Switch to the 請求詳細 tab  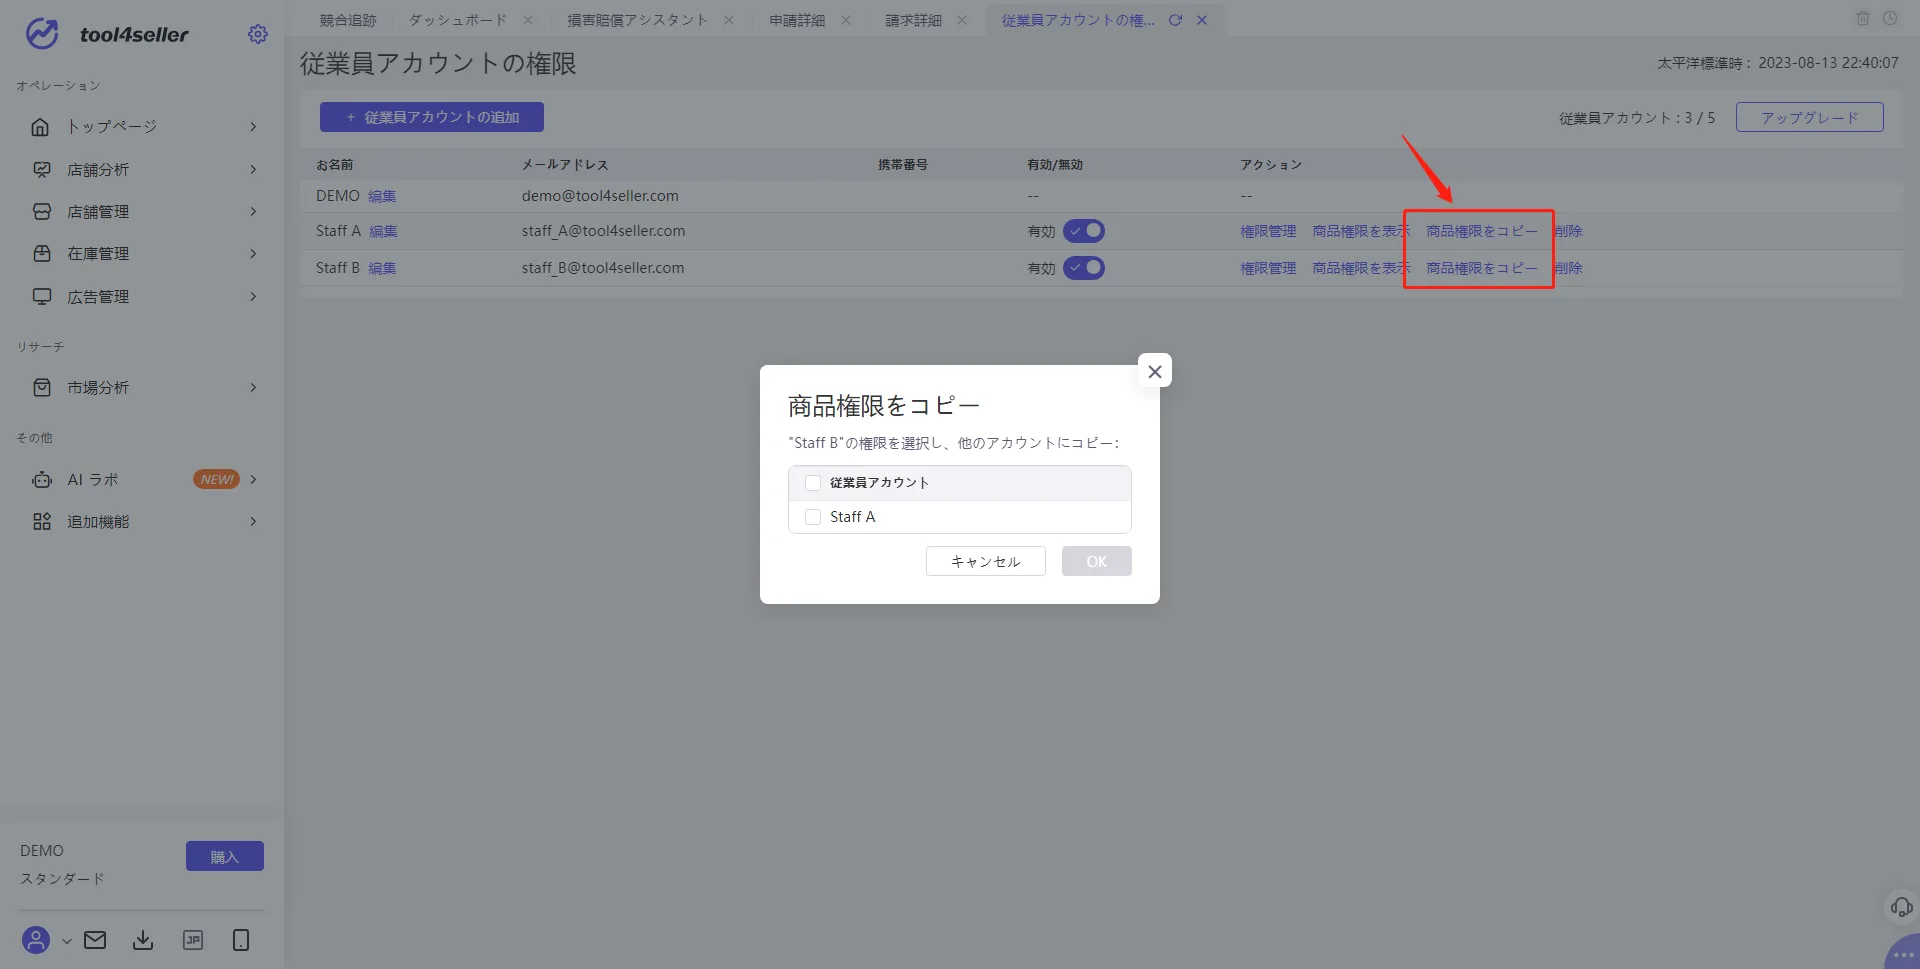point(913,20)
